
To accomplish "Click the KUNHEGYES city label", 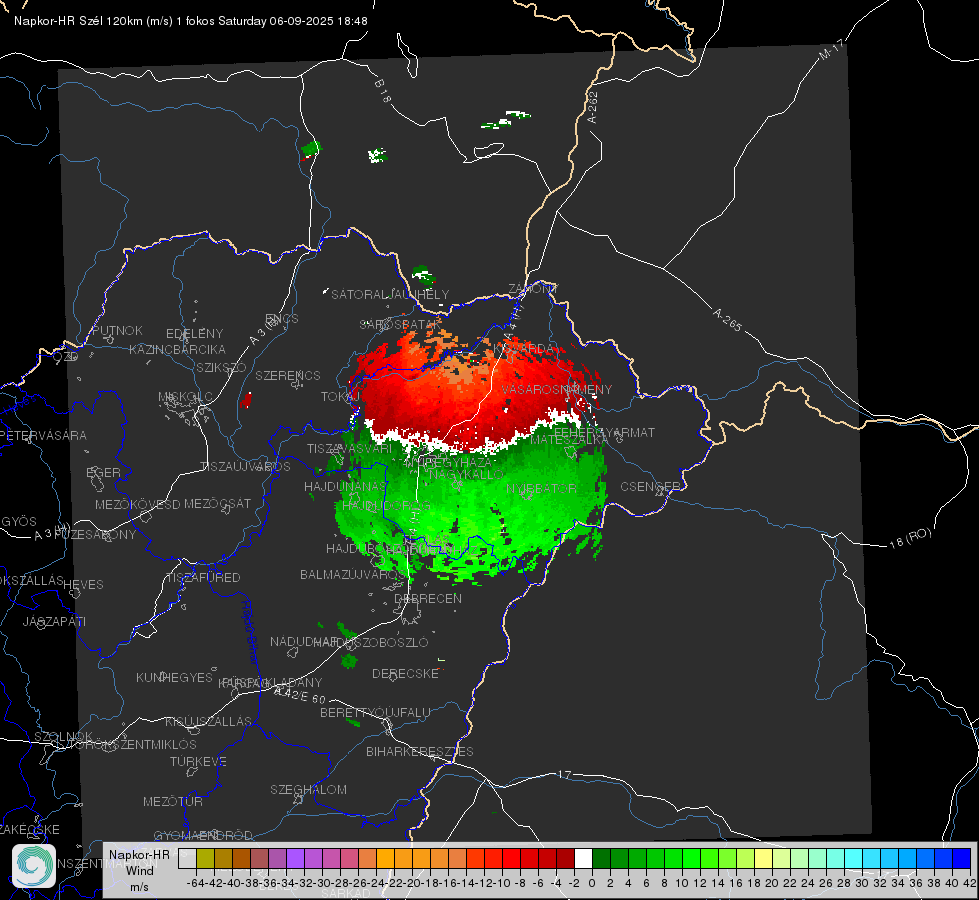I will (174, 678).
